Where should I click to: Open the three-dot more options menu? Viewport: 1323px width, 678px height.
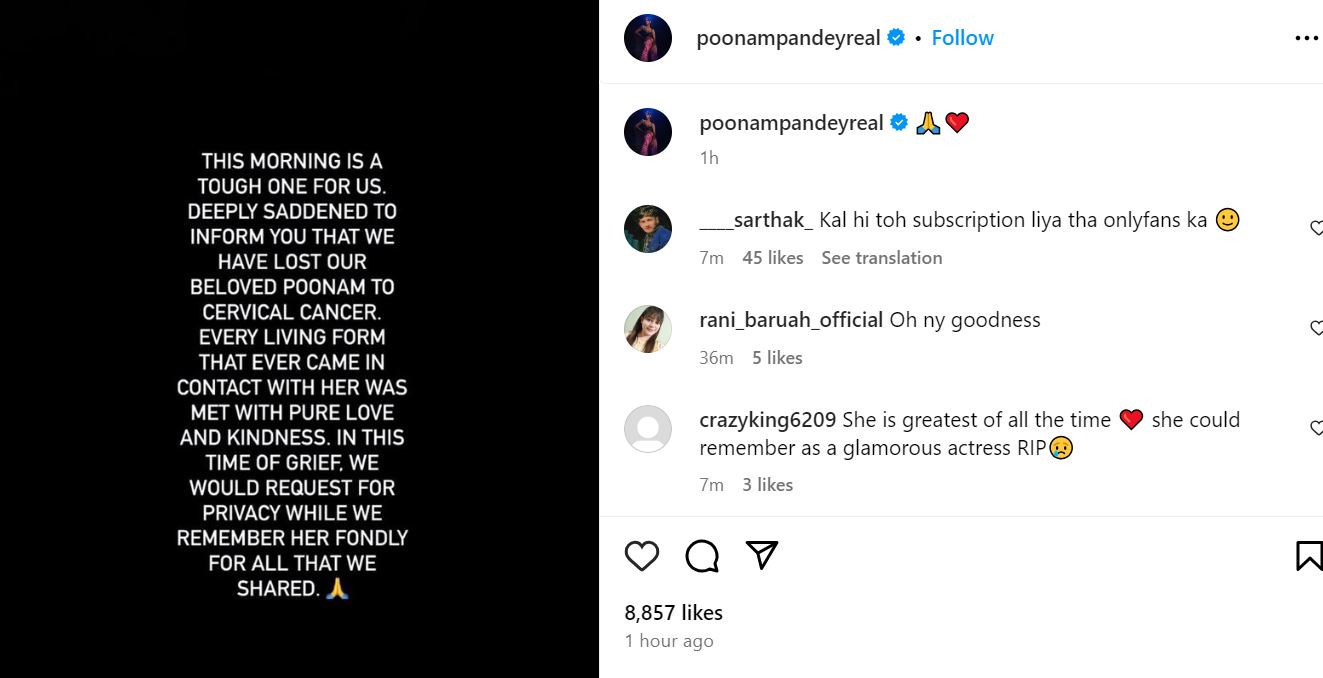[1306, 38]
